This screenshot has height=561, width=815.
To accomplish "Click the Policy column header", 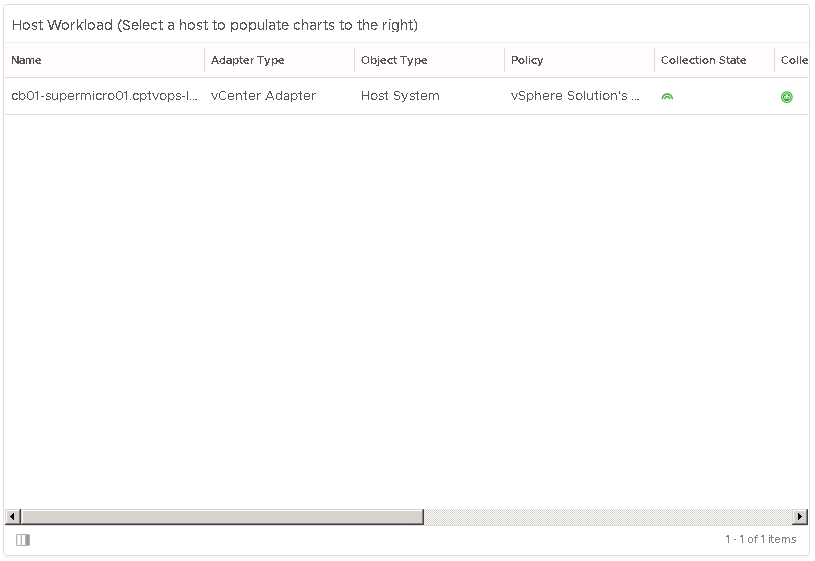I will click(x=527, y=60).
